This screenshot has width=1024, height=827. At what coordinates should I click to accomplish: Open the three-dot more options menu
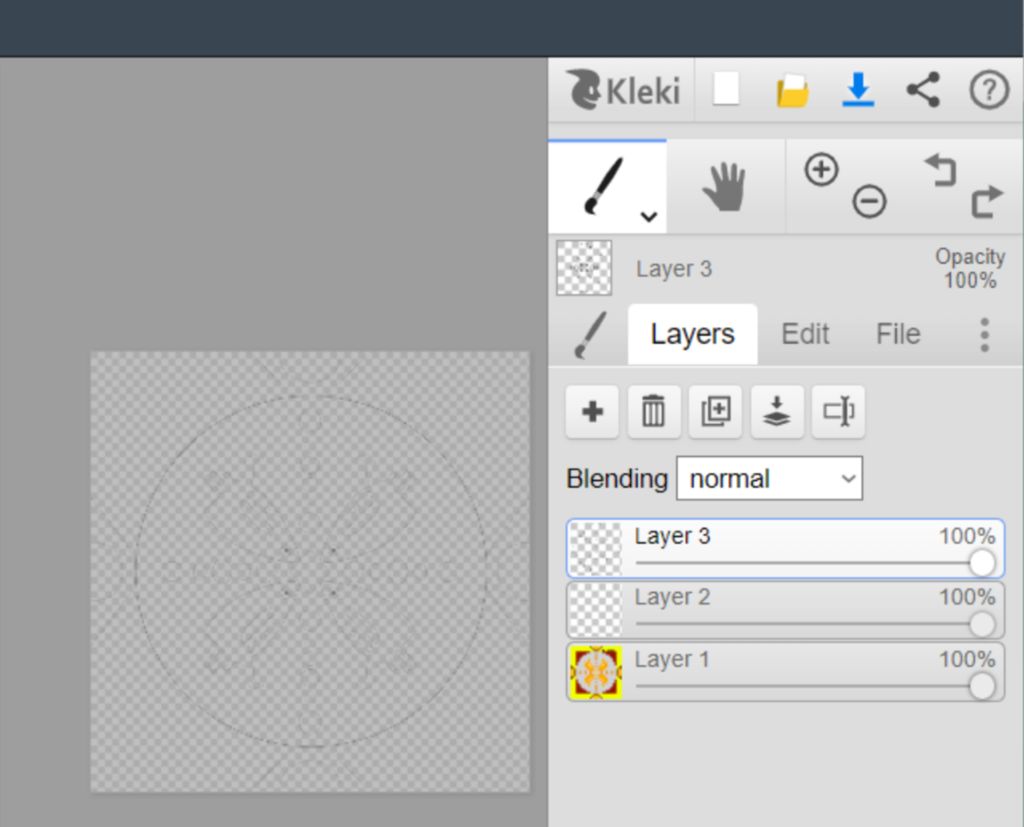pos(985,335)
